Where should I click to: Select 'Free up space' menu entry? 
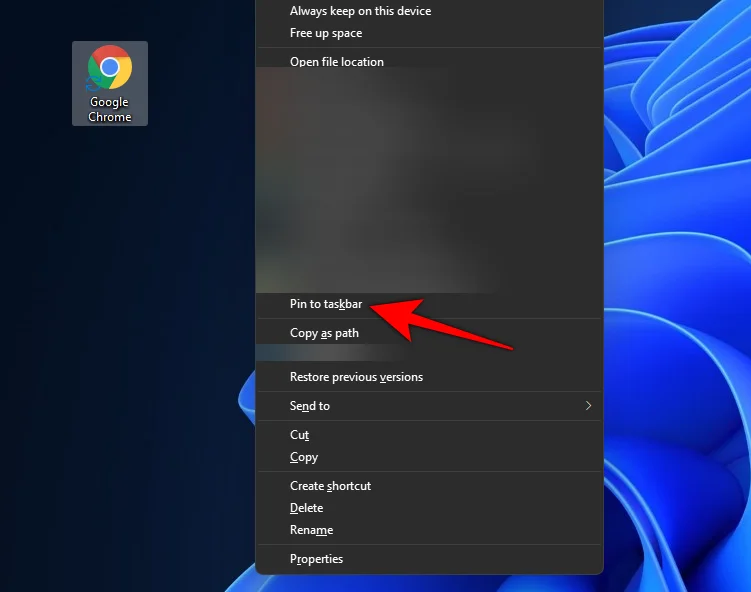(429, 33)
